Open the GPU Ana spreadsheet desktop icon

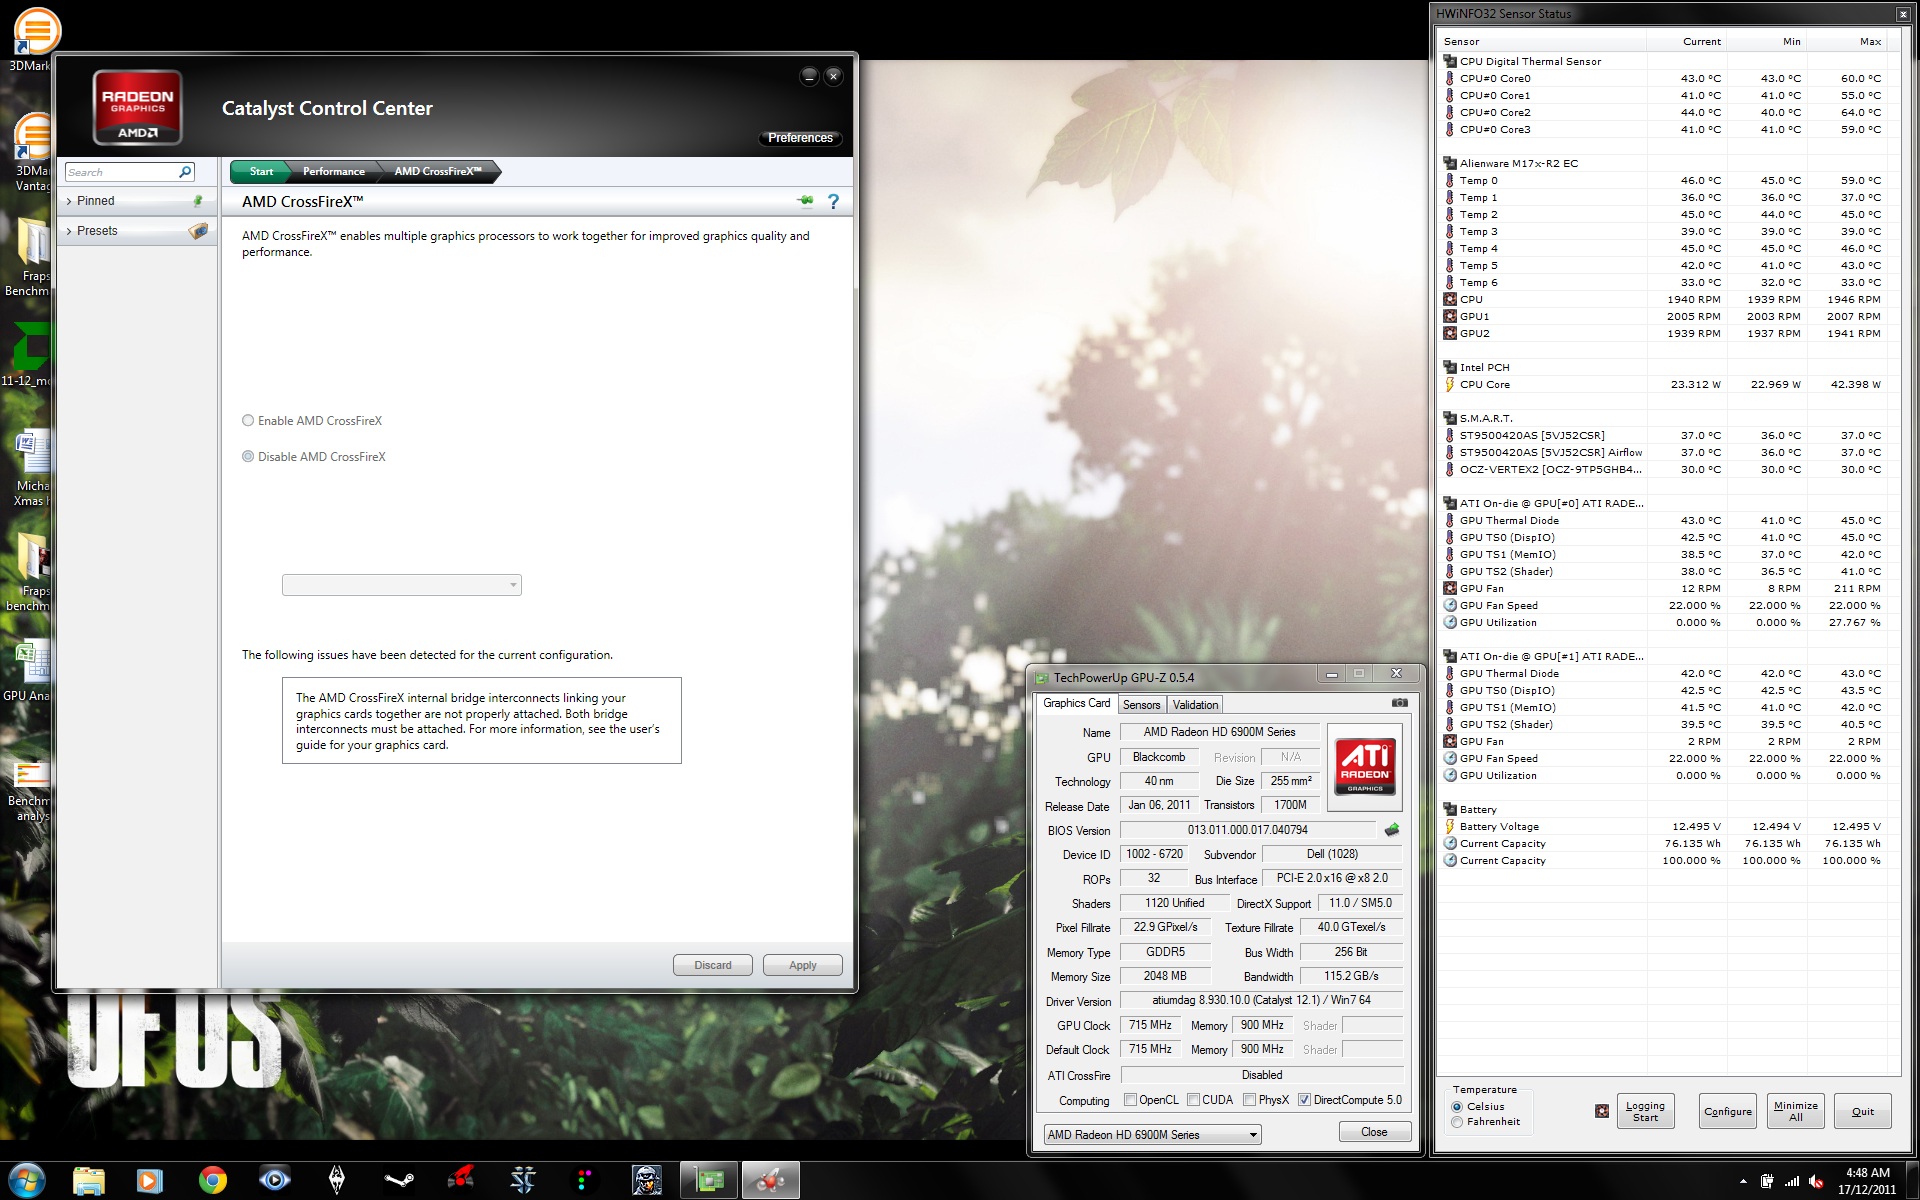[30, 668]
